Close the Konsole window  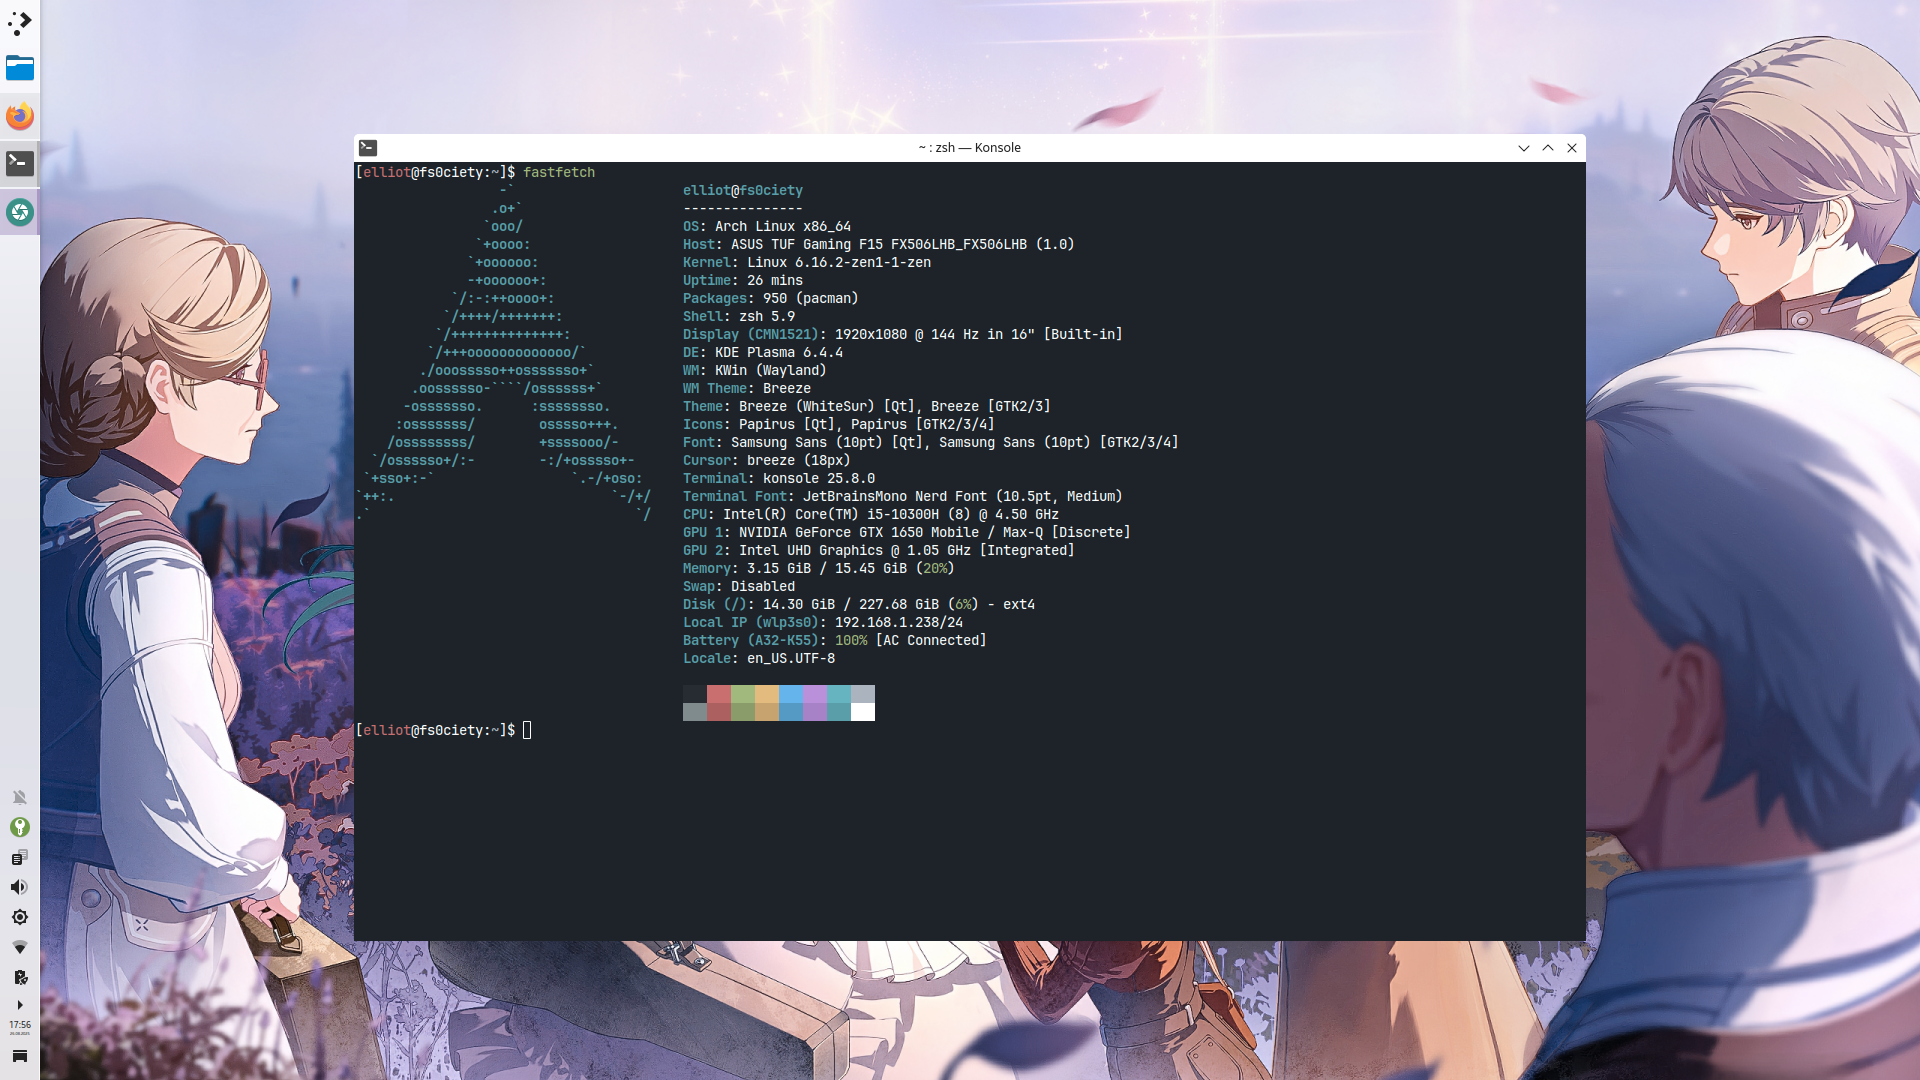(x=1572, y=148)
